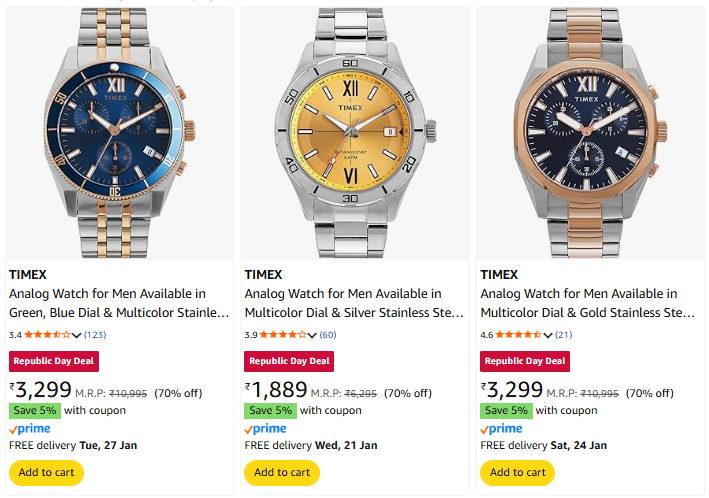Expand rating breakdown arrow beside 4.6 stars
Image resolution: width=709 pixels, height=498 pixels.
pos(548,335)
